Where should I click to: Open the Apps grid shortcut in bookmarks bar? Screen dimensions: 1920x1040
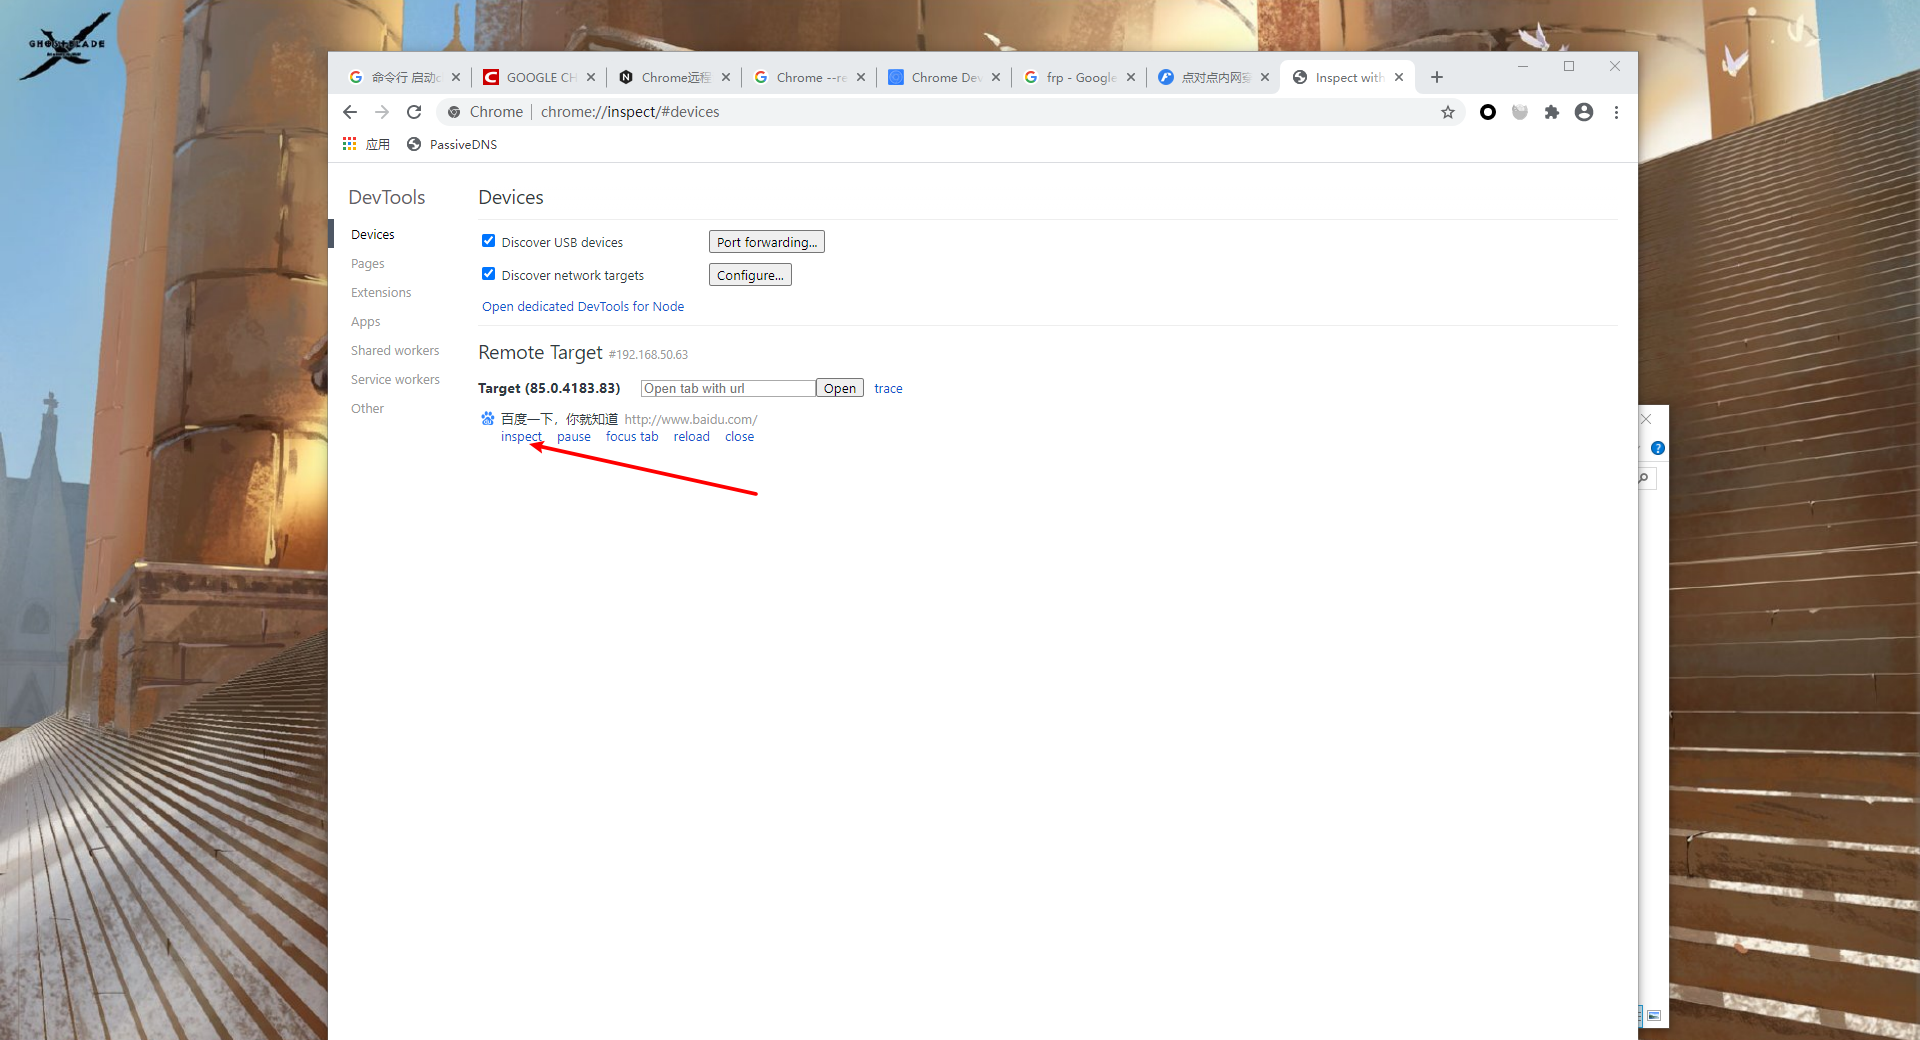coord(365,144)
